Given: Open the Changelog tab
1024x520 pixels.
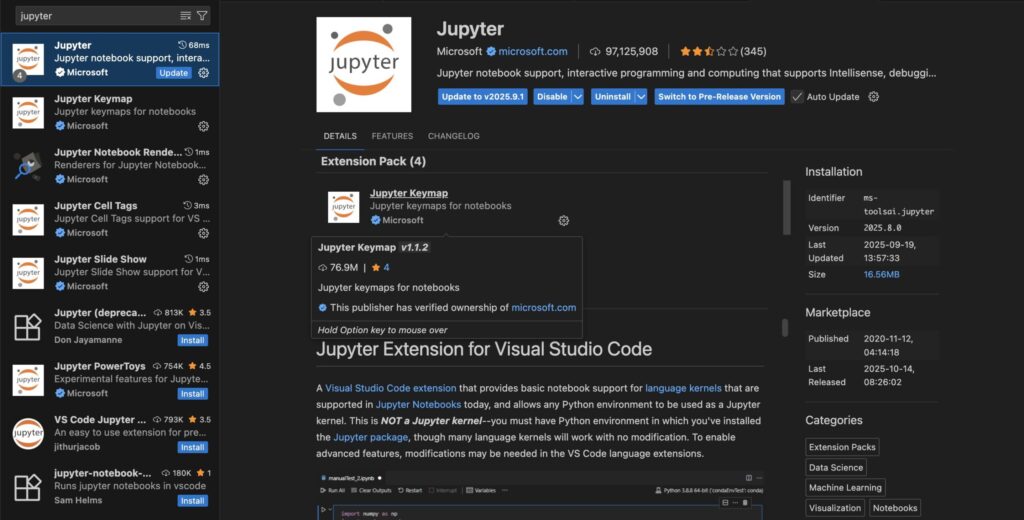Looking at the screenshot, I should pos(453,136).
